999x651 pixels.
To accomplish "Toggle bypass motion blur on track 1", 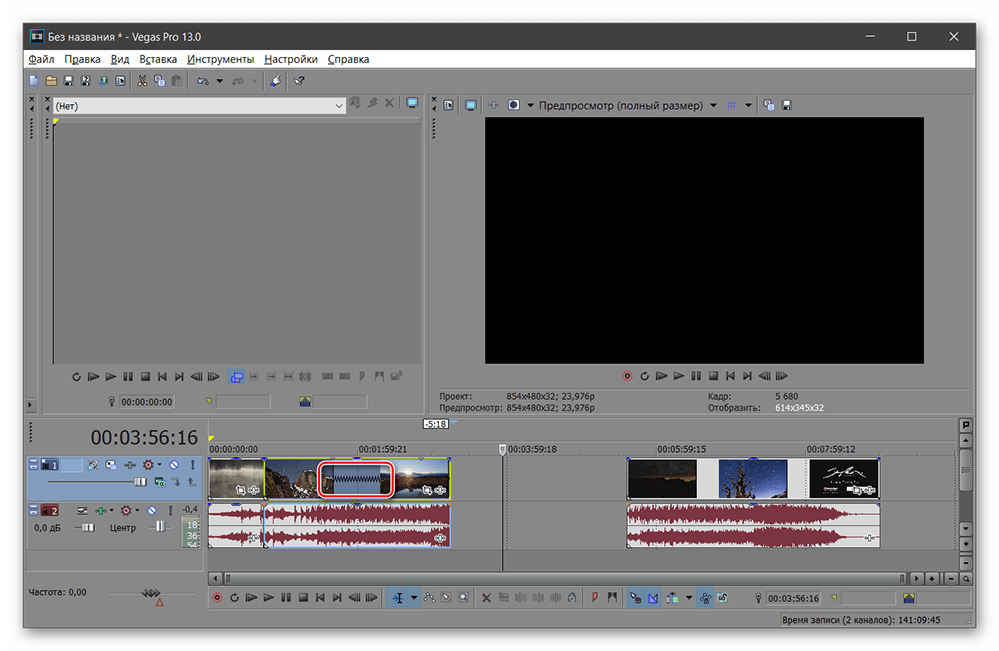I will (x=92, y=465).
